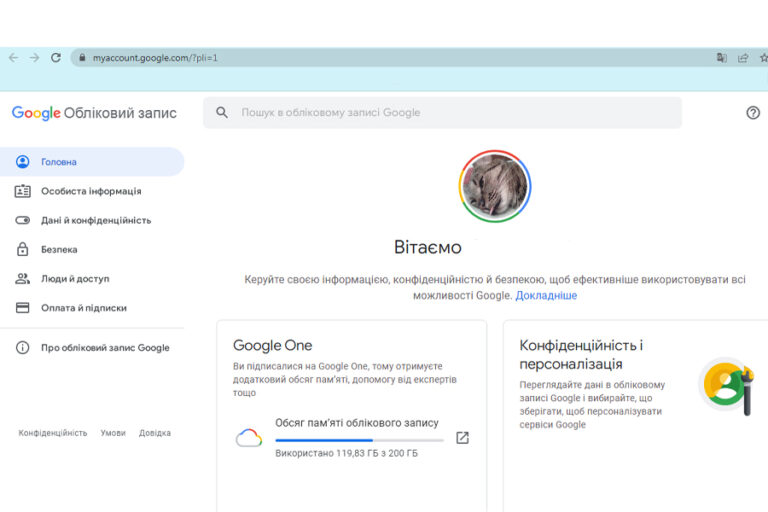Click the magnifier search icon
The height and width of the screenshot is (512, 768).
pos(222,113)
